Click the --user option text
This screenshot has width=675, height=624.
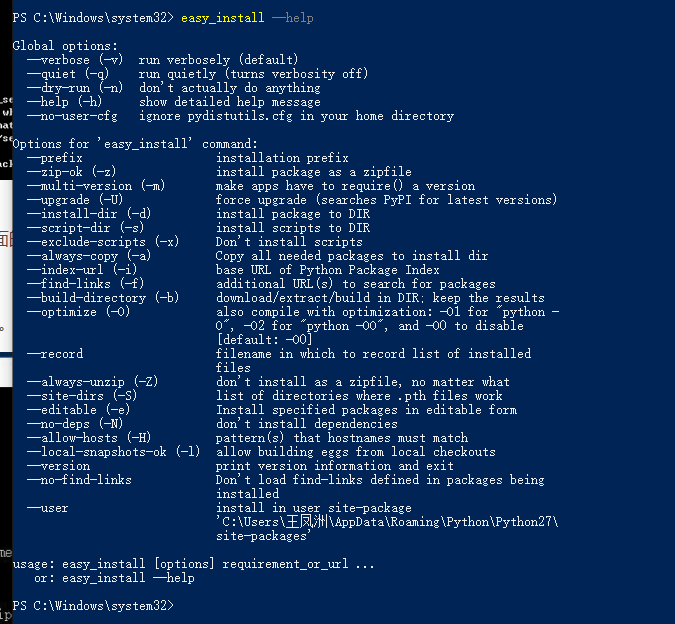point(47,508)
